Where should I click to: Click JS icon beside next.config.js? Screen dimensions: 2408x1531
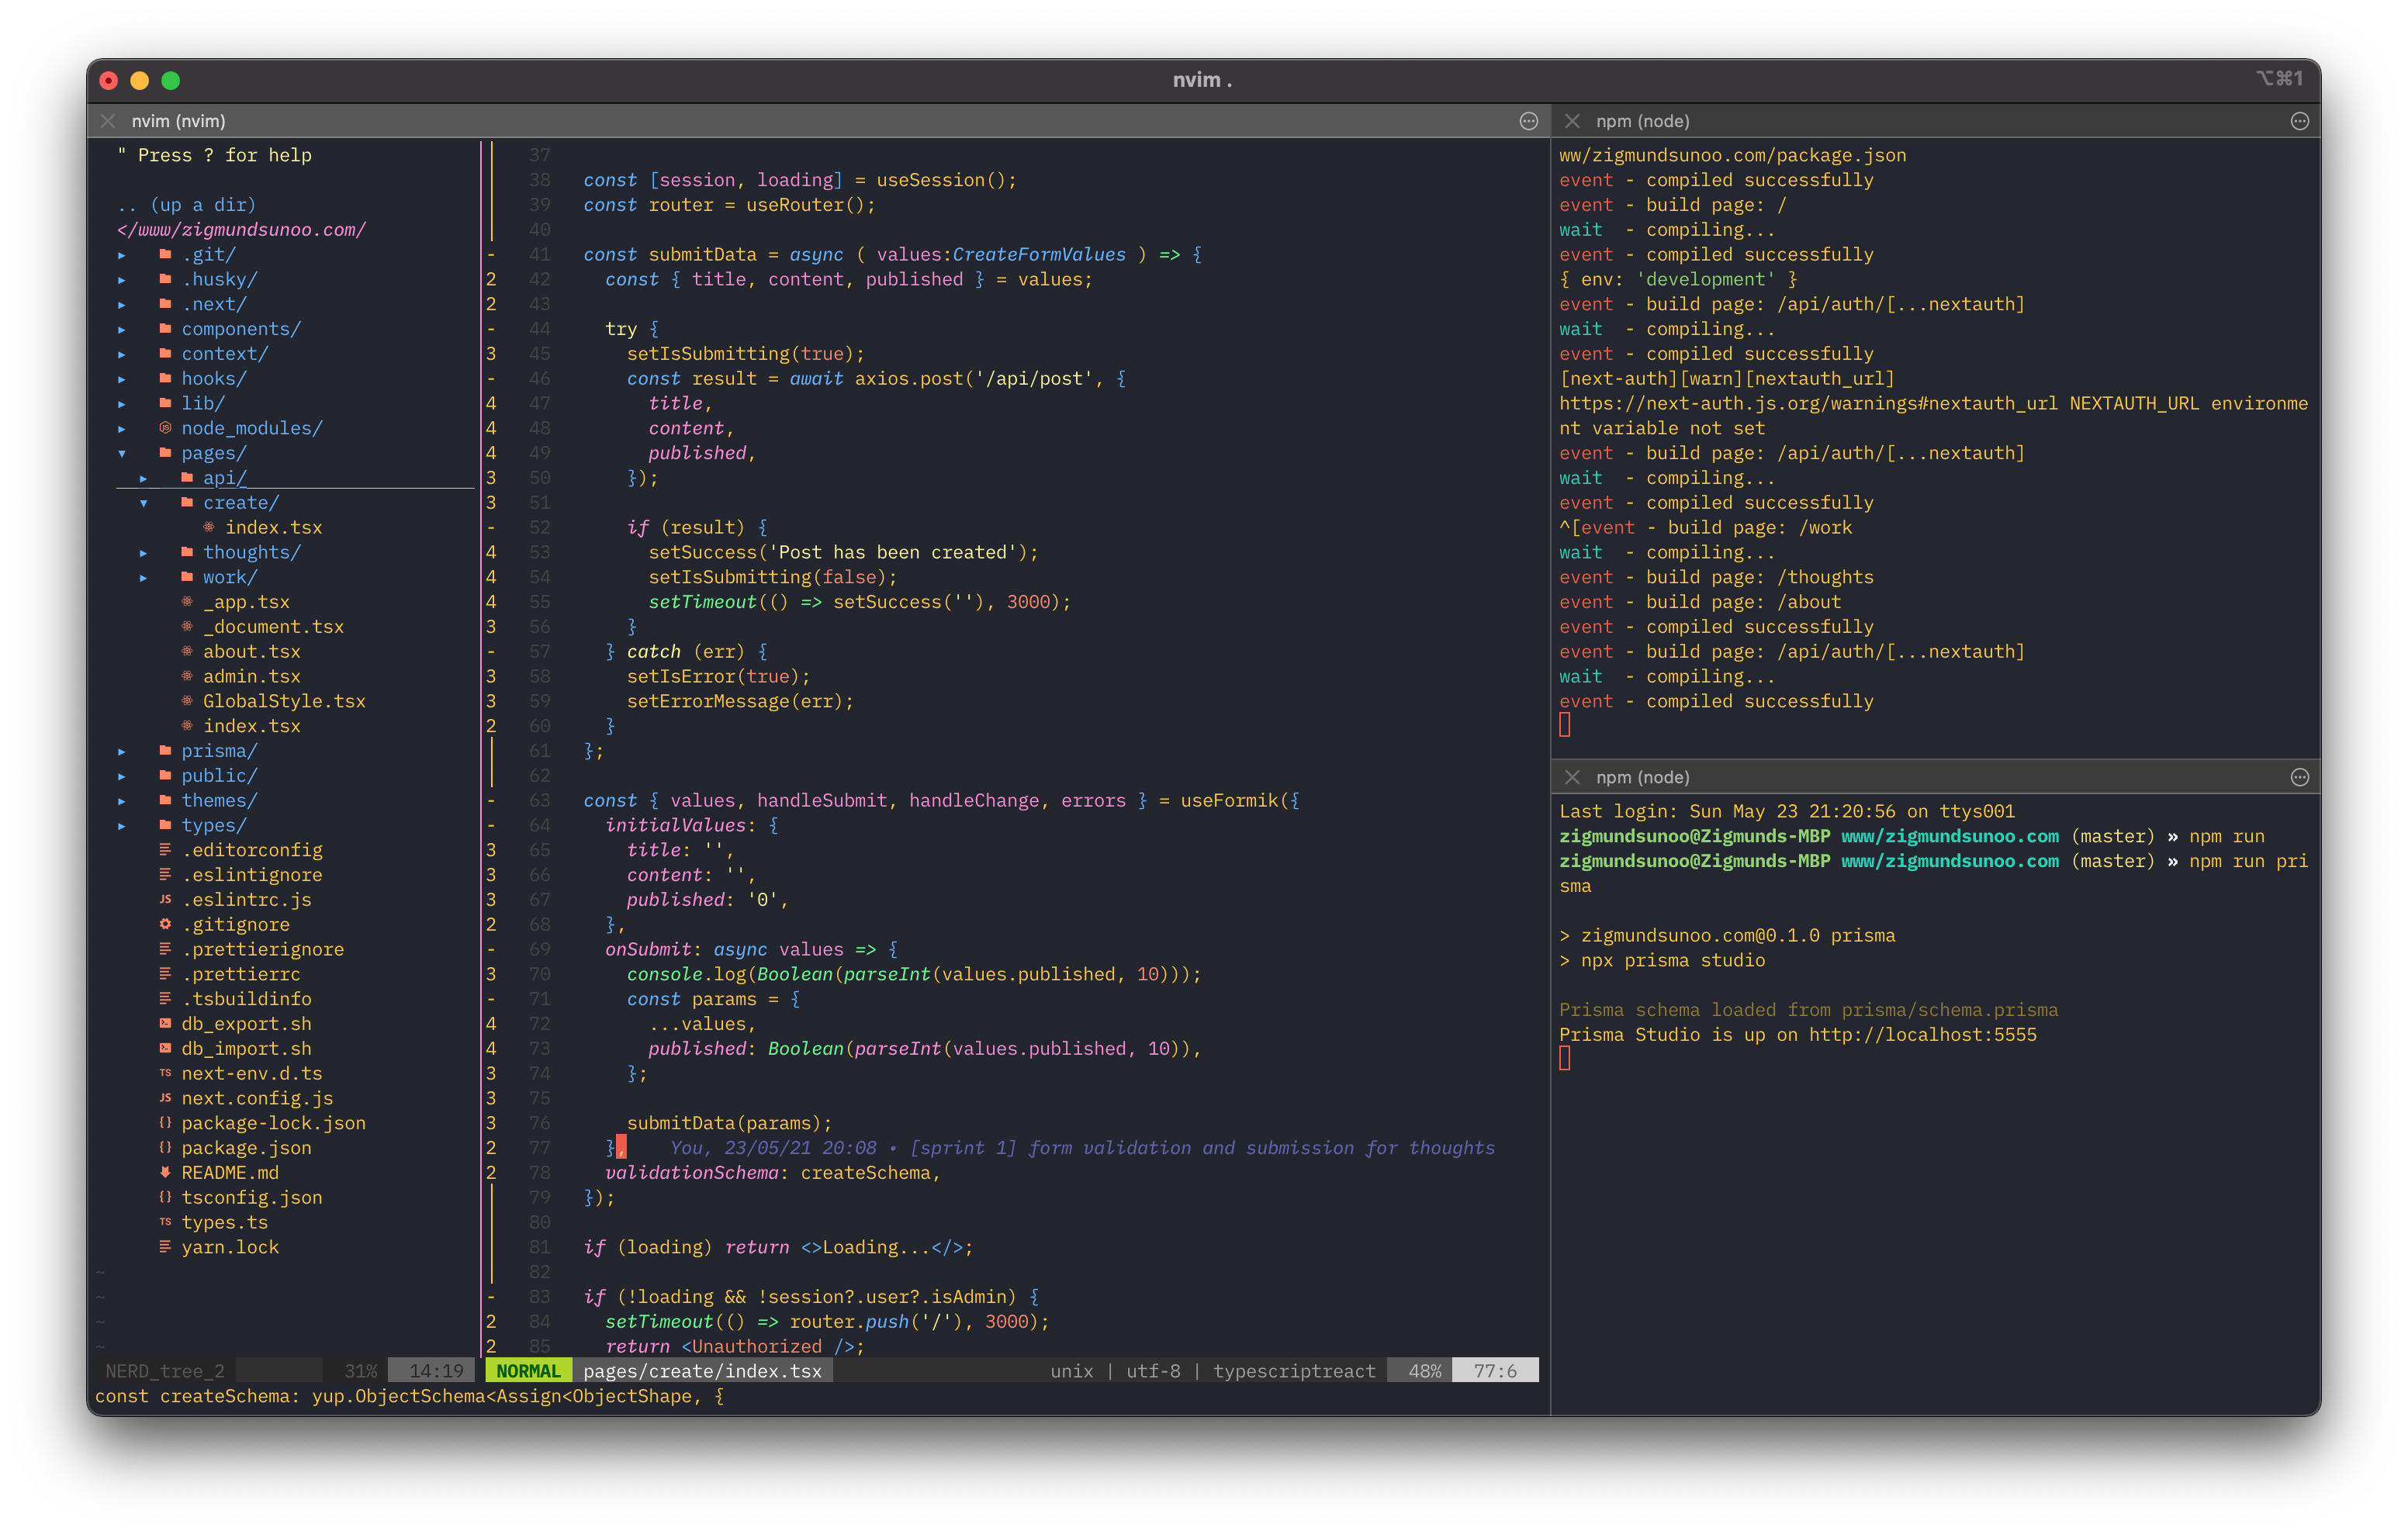166,1098
